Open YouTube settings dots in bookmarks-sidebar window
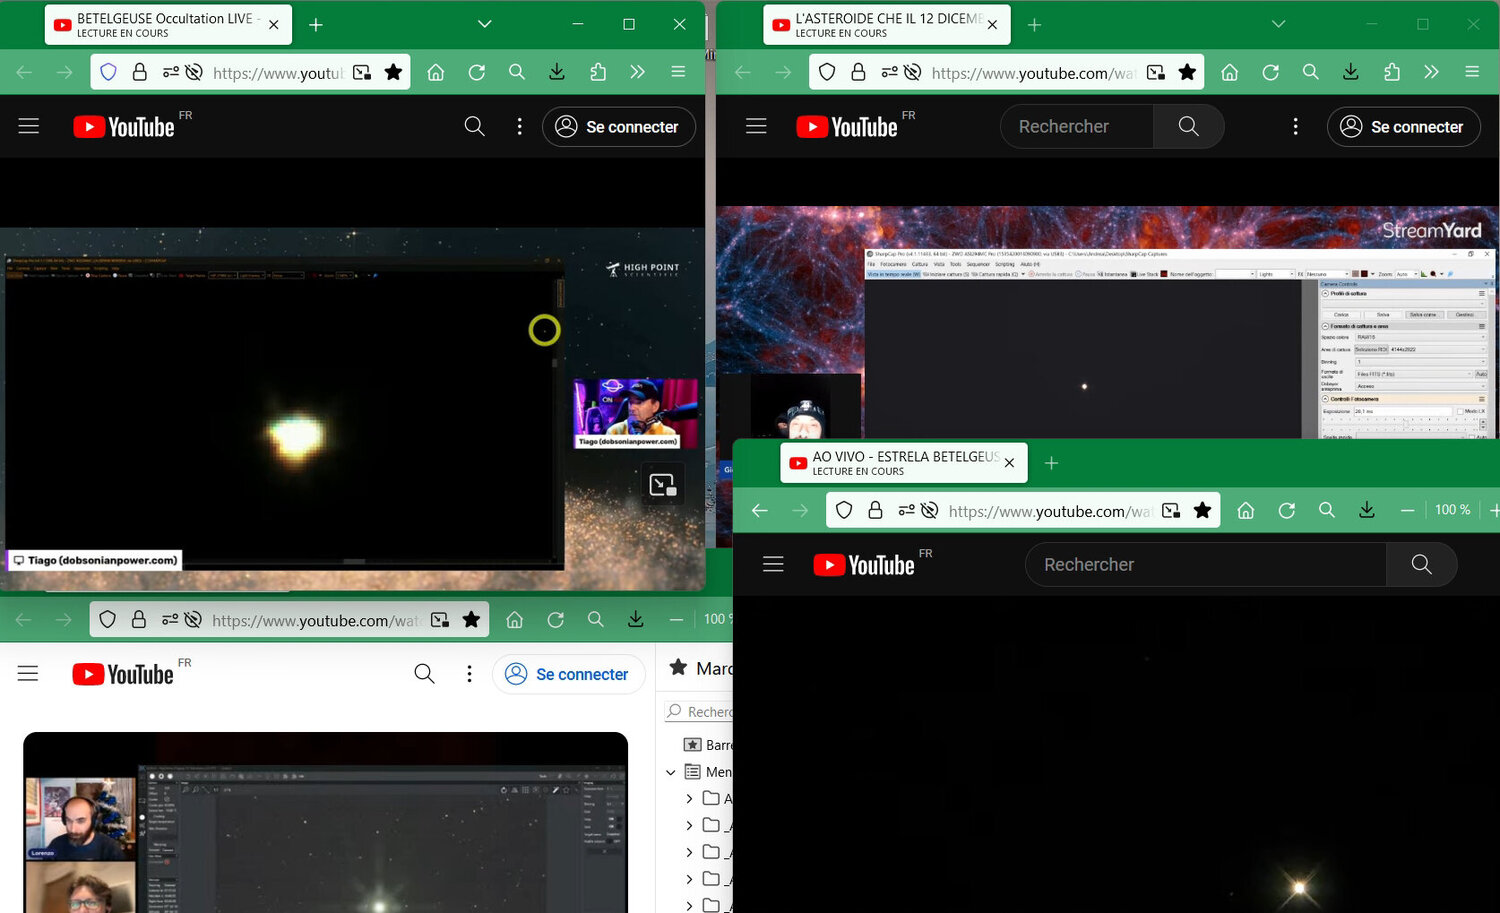 pyautogui.click(x=469, y=674)
